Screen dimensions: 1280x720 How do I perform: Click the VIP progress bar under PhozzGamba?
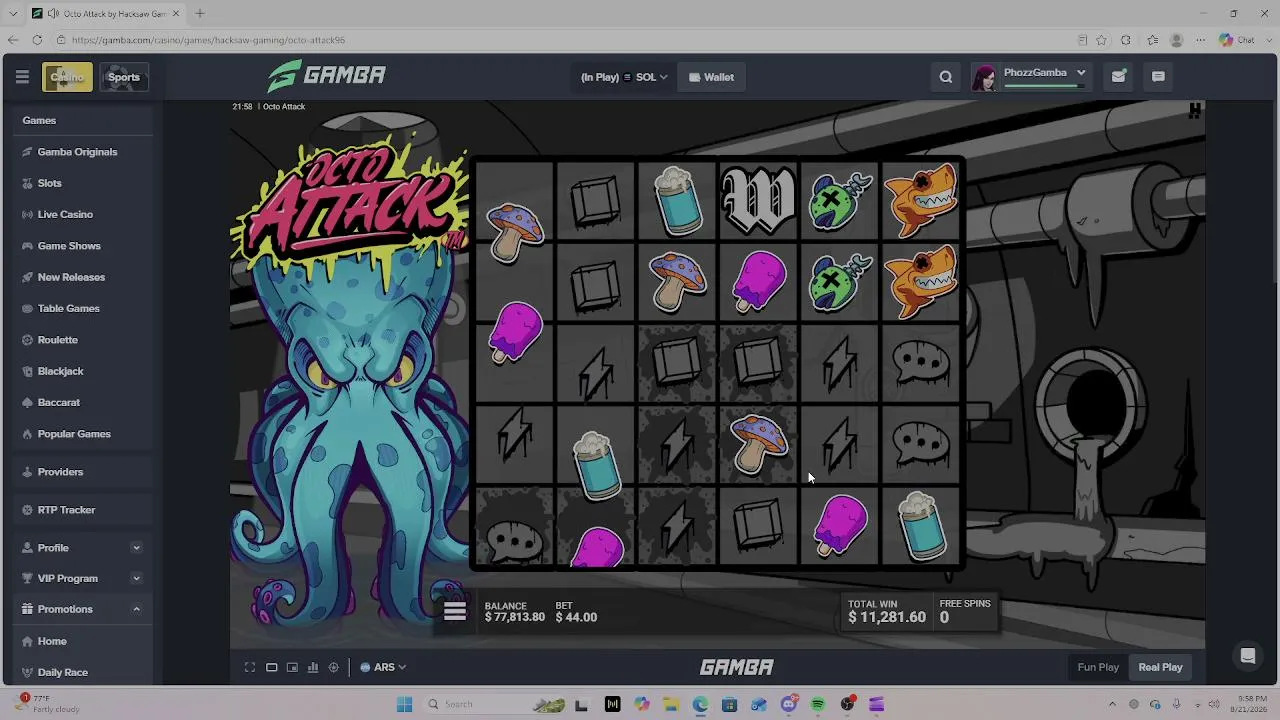[1045, 86]
